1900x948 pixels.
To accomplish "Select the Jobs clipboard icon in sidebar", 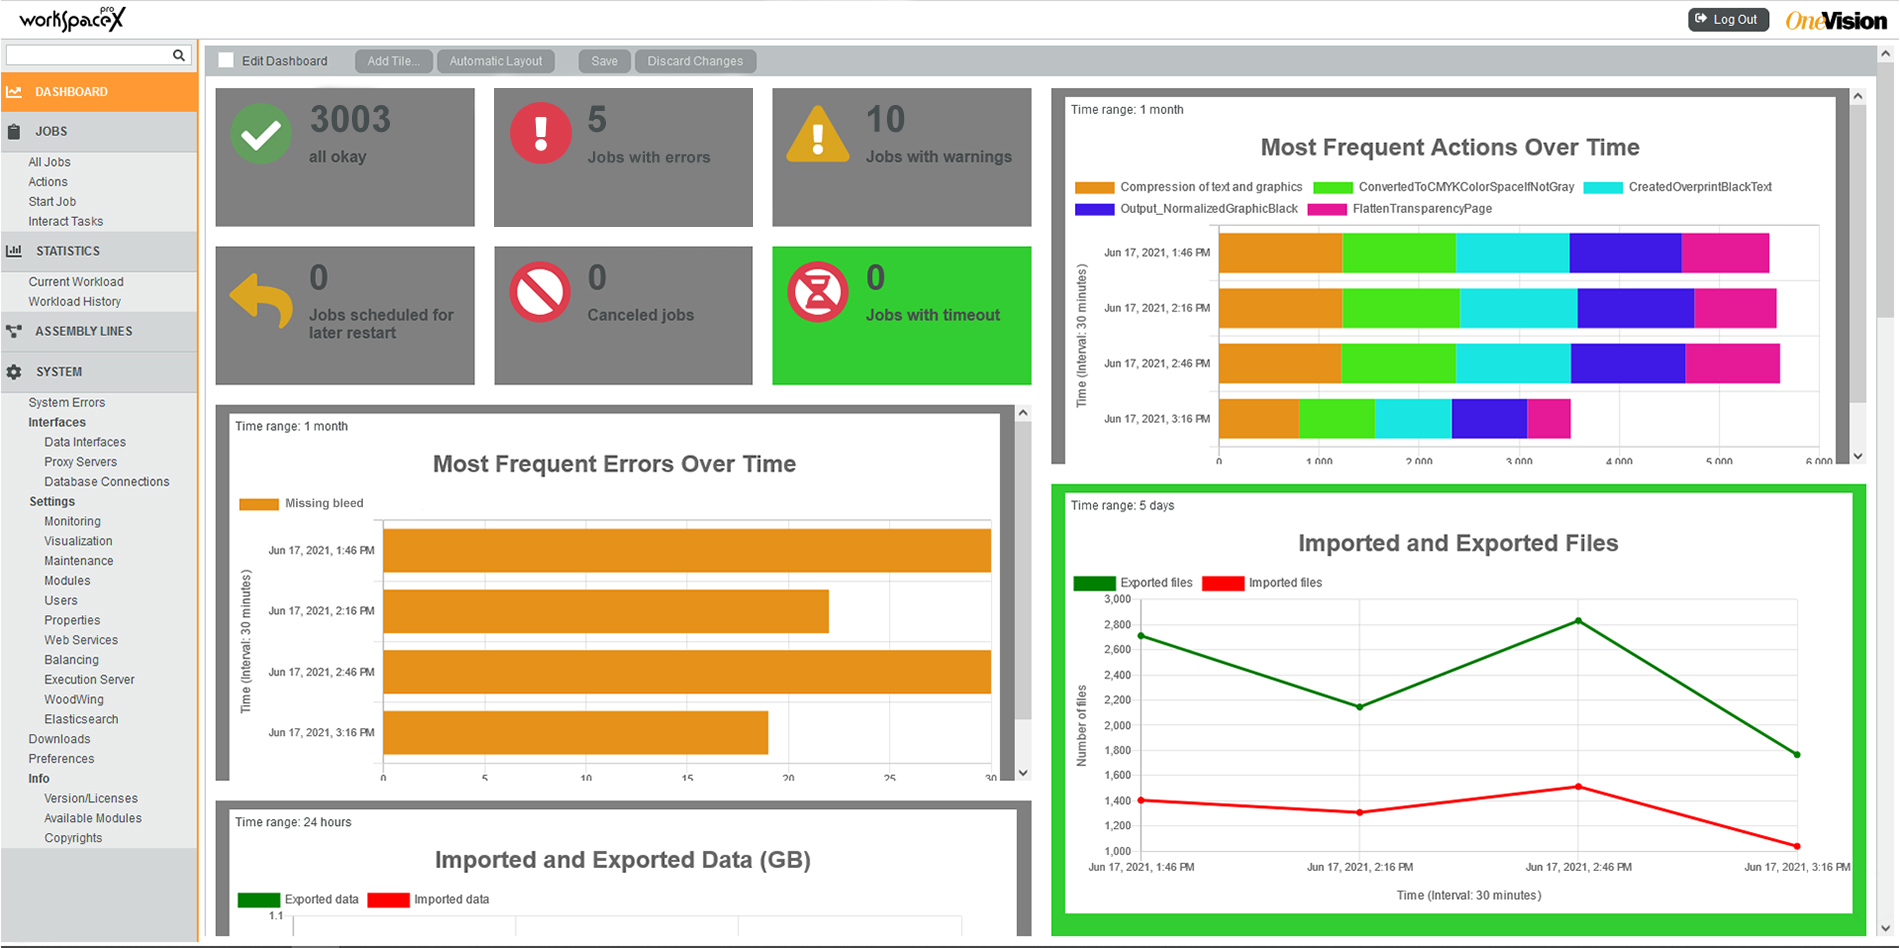I will [x=14, y=131].
